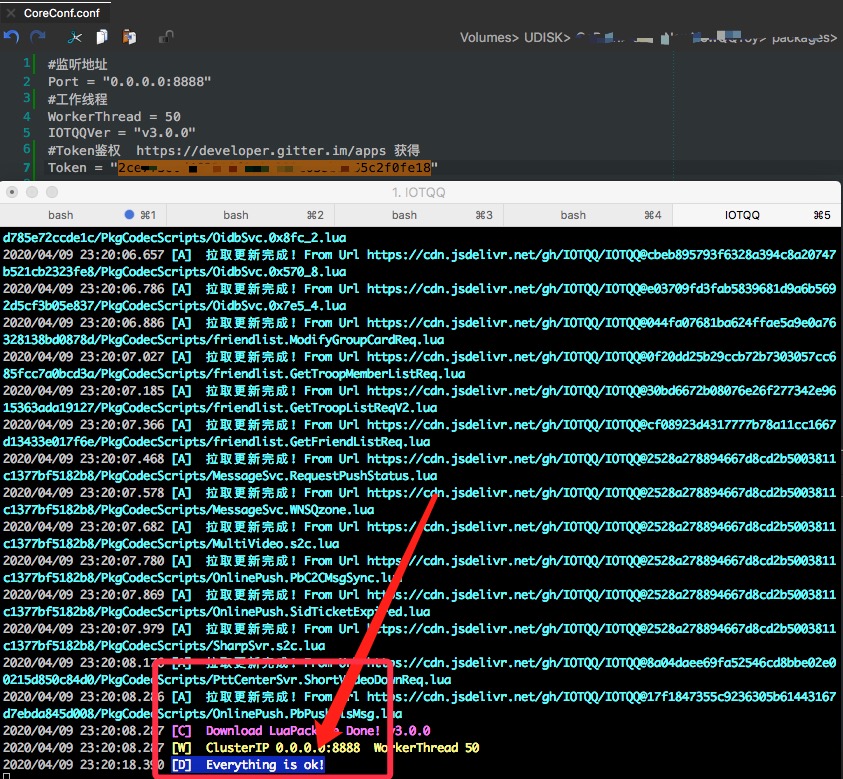The height and width of the screenshot is (779, 843).
Task: Click the friendlist.GetTroopMemberListReq.lua path
Action: tap(339, 374)
